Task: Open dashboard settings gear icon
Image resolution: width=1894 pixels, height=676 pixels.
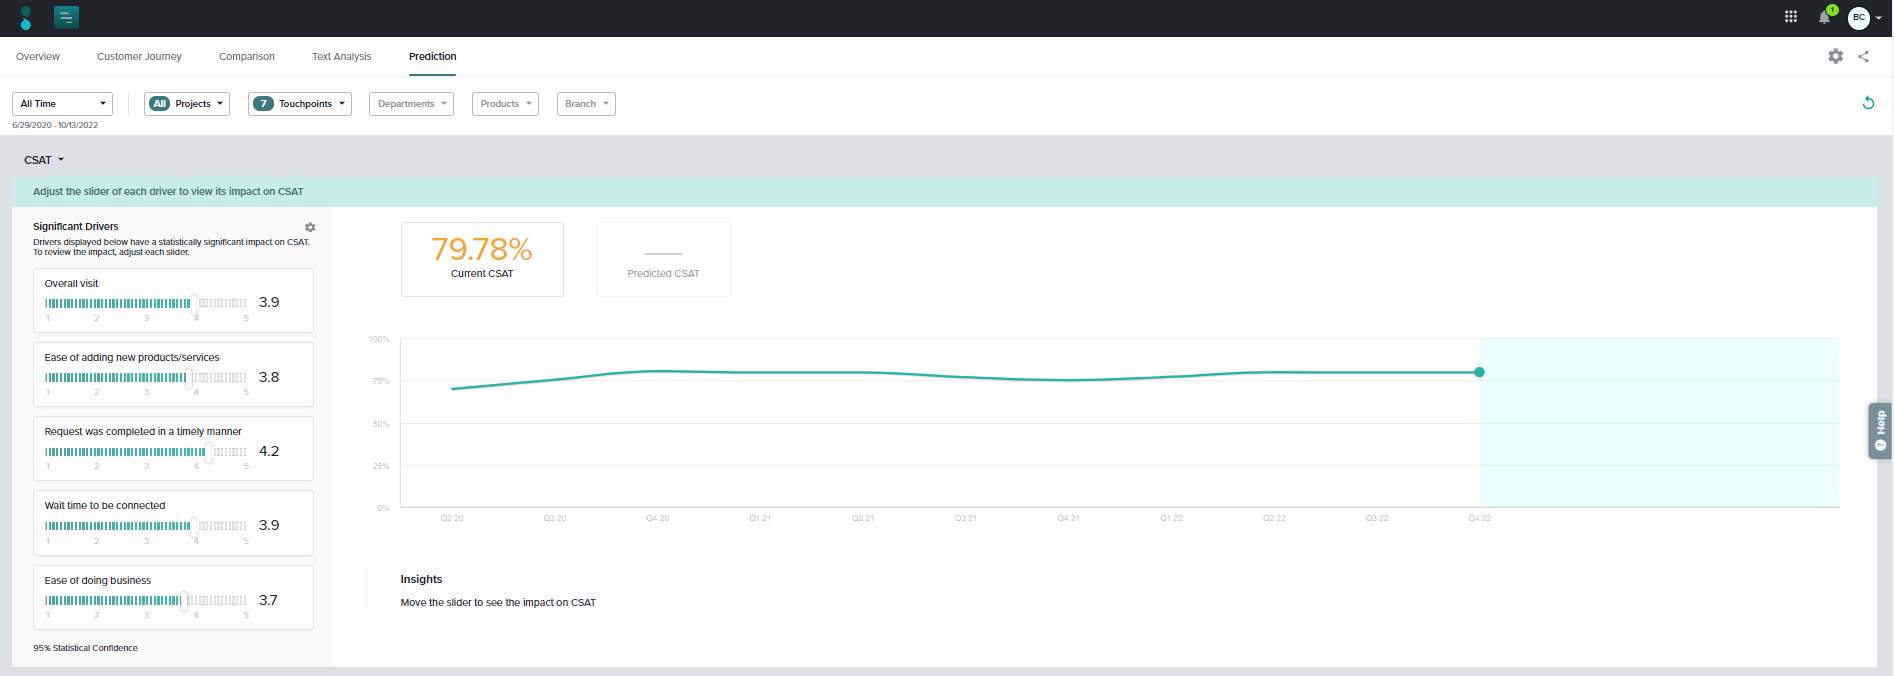Action: pos(1835,57)
